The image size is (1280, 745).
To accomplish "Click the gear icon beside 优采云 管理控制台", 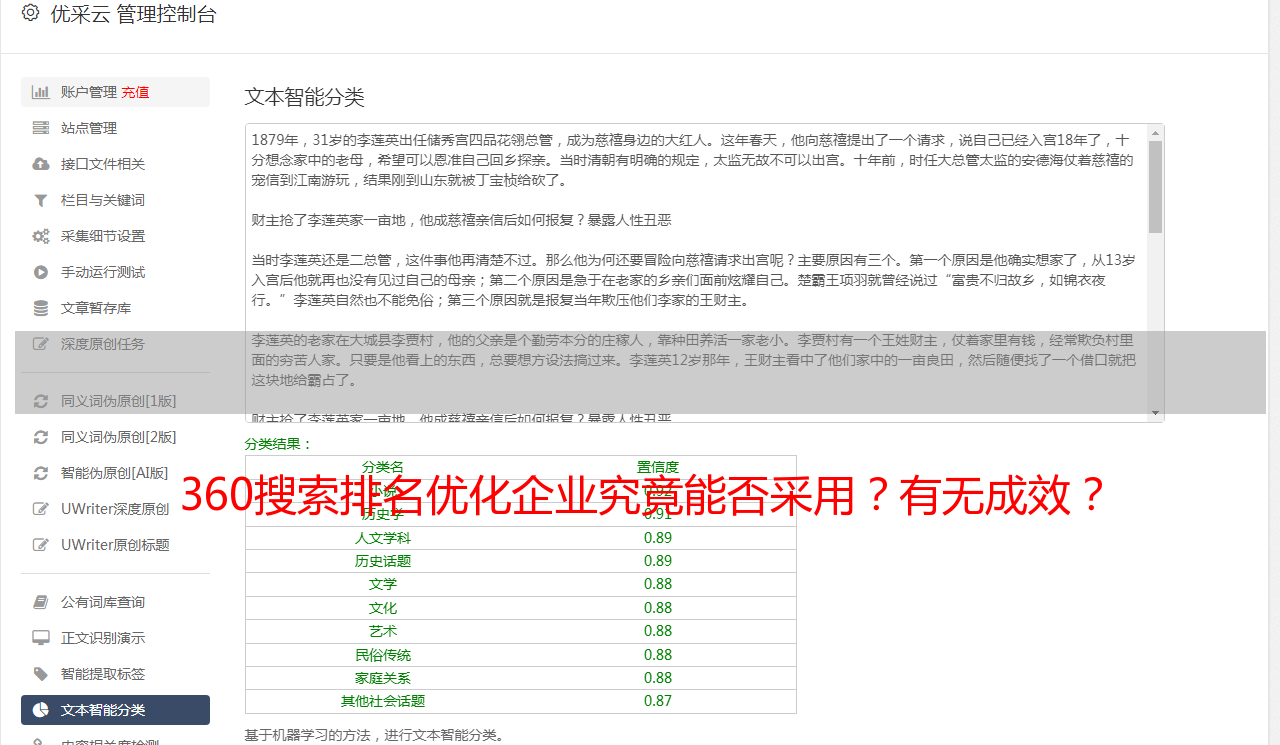I will pos(30,13).
